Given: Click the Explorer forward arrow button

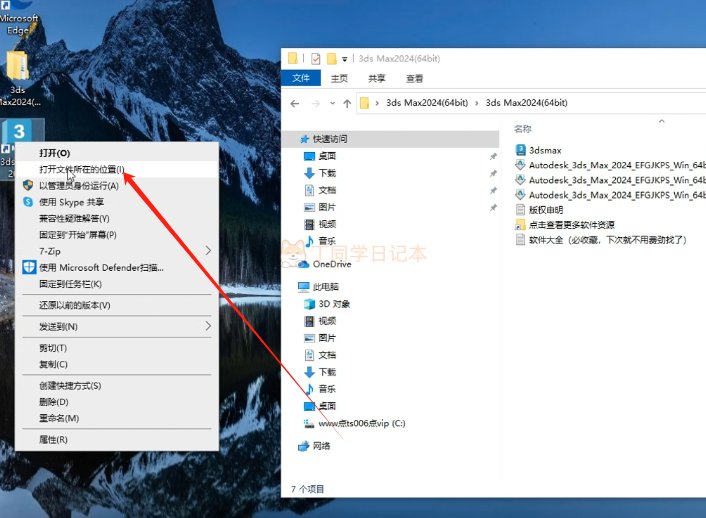Looking at the screenshot, I should coord(316,104).
